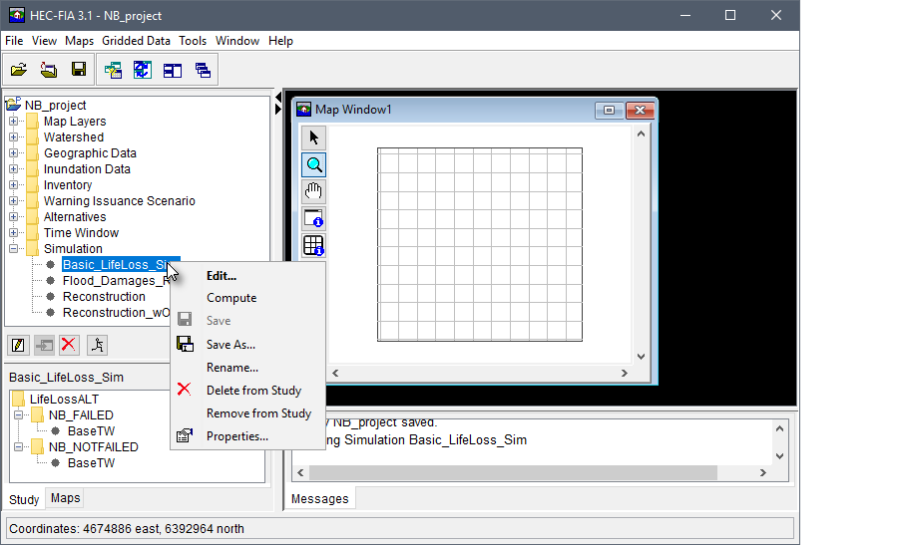Click the Save floppy disk toolbar icon
Screen dimensions: 900x545
79,70
